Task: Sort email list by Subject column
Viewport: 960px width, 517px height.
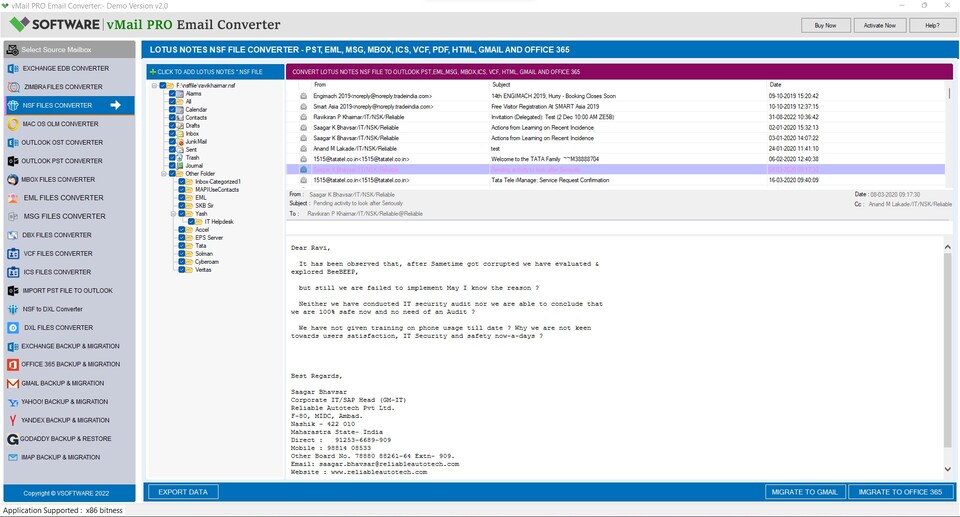Action: (x=501, y=85)
